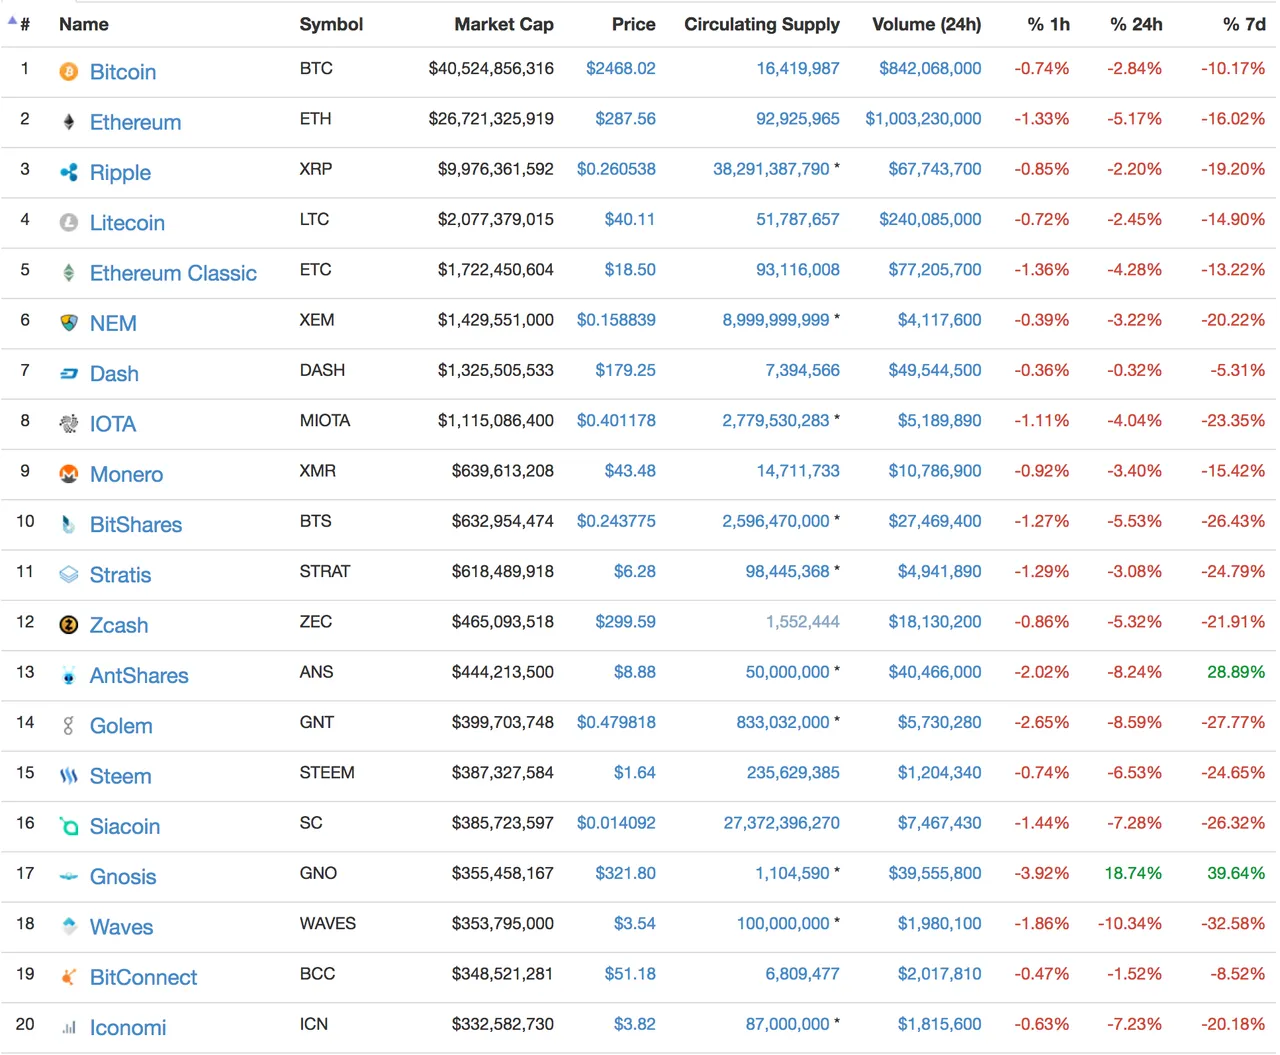
Task: Click the Bitcoin coin logo icon
Action: pyautogui.click(x=69, y=72)
